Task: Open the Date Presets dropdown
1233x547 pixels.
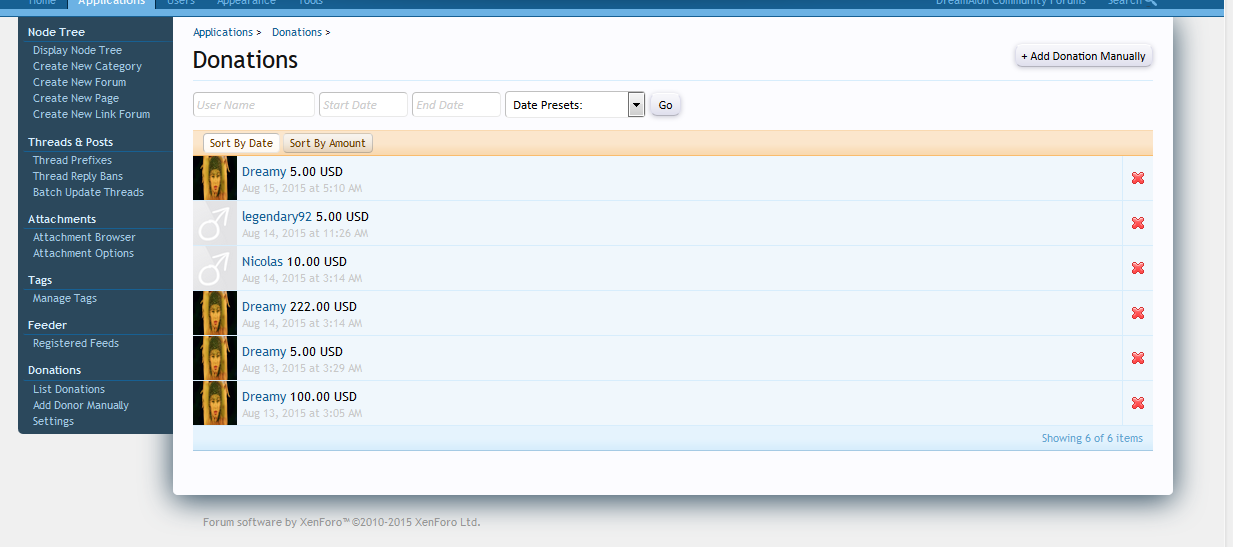Action: 575,105
